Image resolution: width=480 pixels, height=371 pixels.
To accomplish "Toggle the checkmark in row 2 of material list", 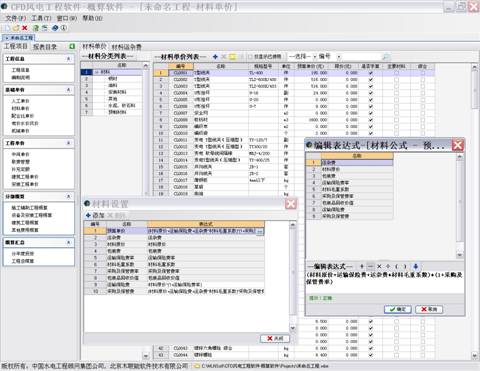I will pyautogui.click(x=371, y=79).
